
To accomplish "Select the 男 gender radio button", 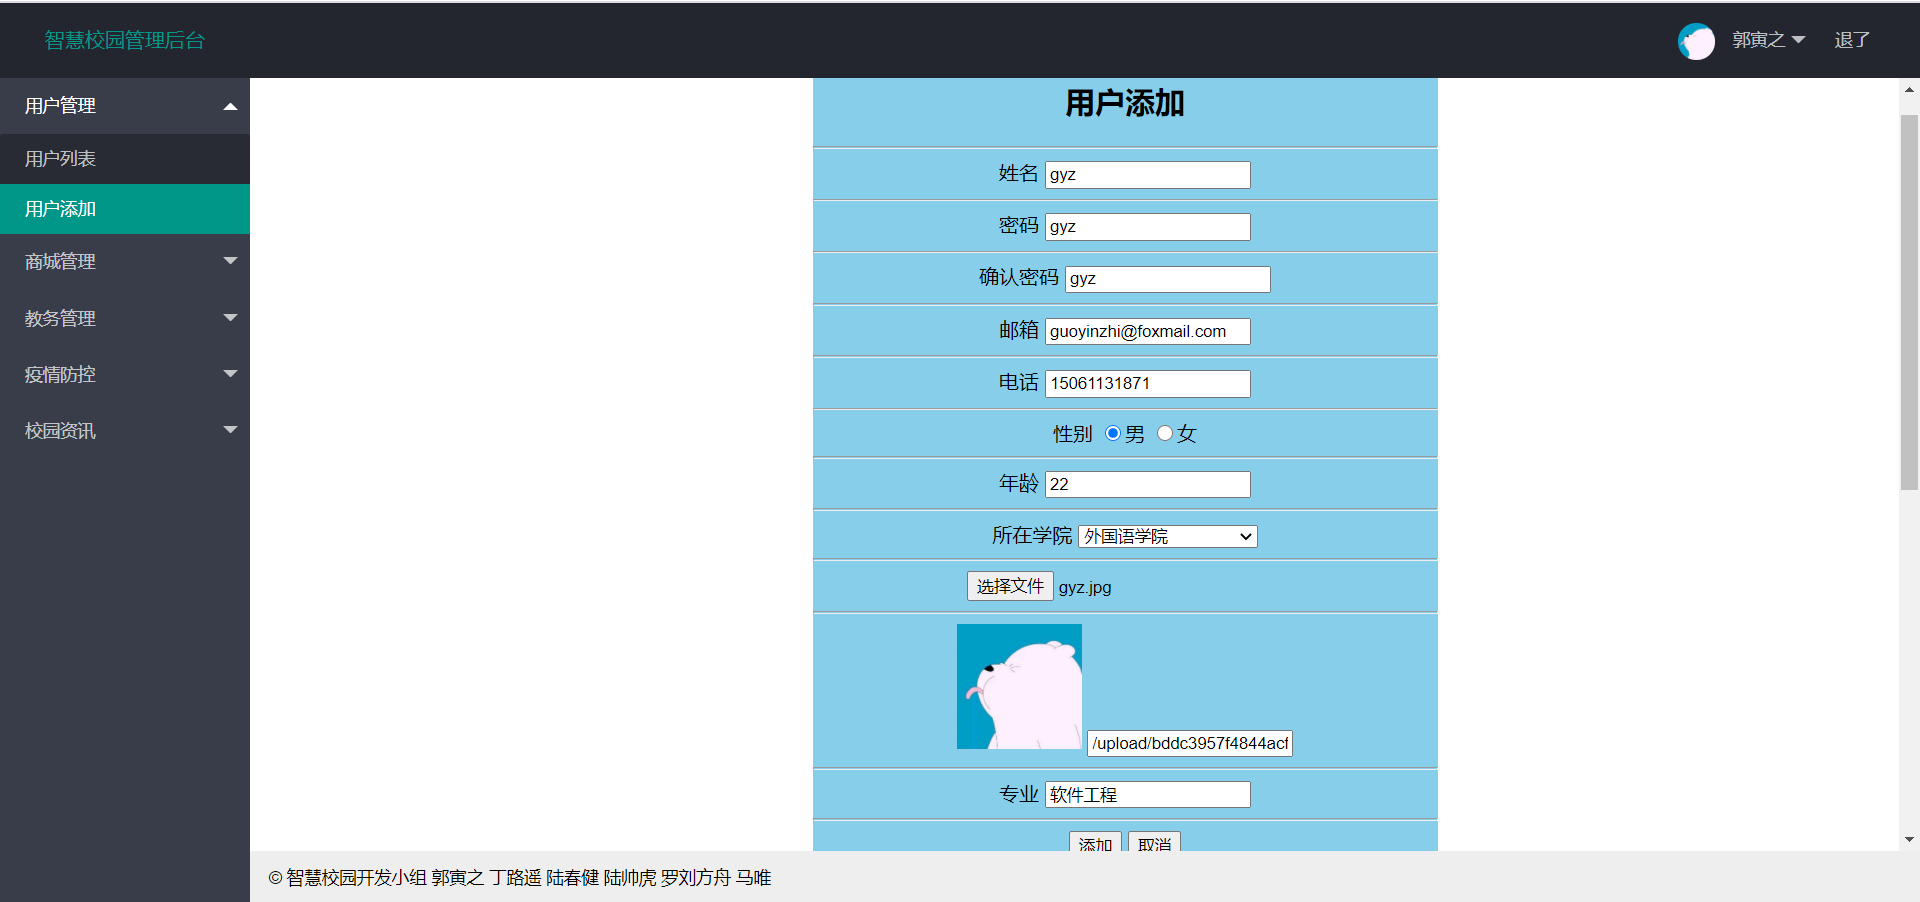I will point(1112,433).
